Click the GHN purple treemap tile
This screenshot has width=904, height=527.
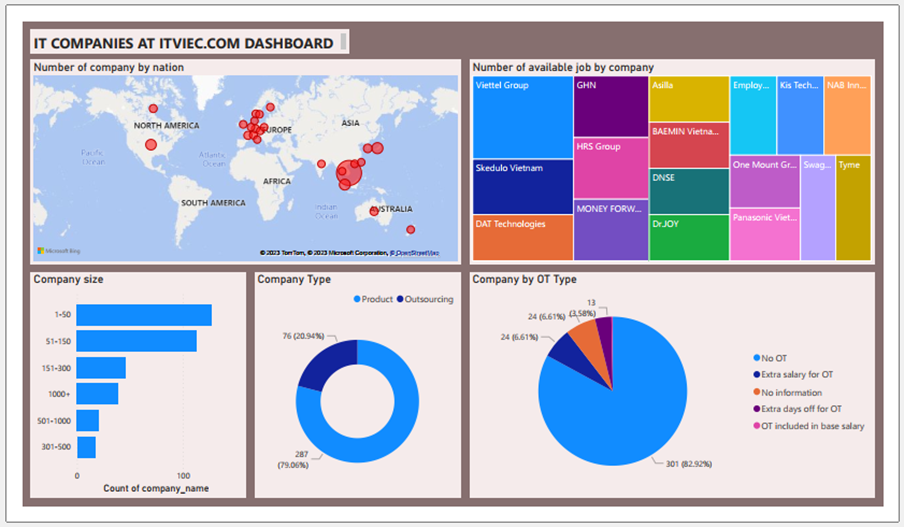[x=611, y=107]
